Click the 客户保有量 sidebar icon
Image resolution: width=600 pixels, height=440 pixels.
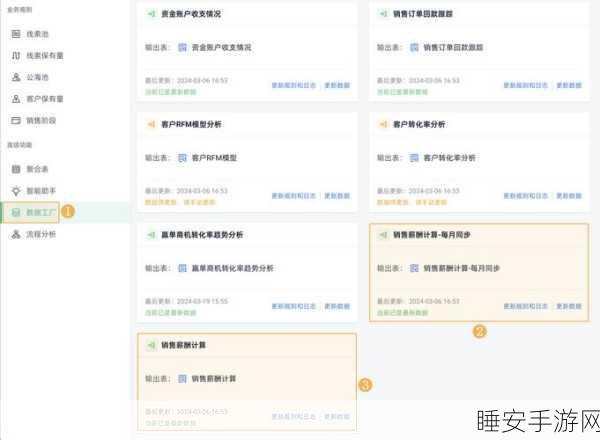tap(16, 99)
